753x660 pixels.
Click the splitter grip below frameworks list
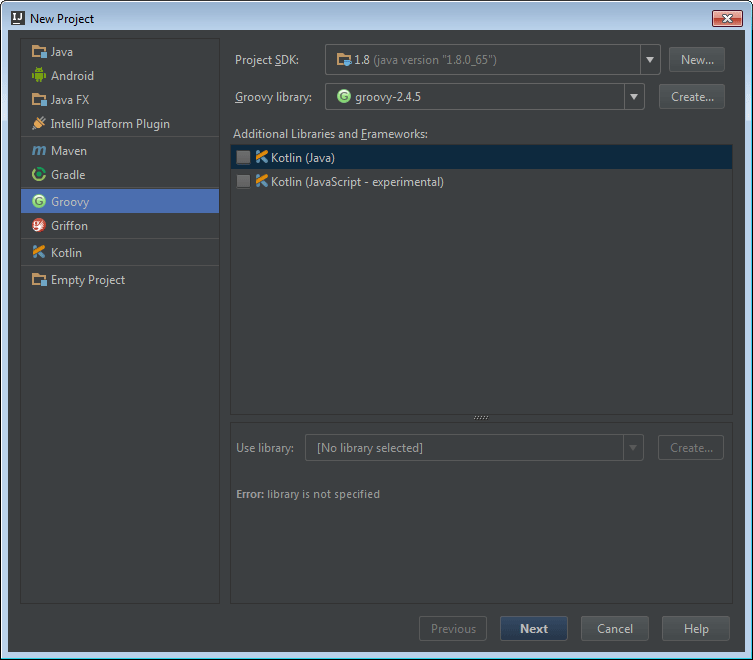[x=481, y=417]
